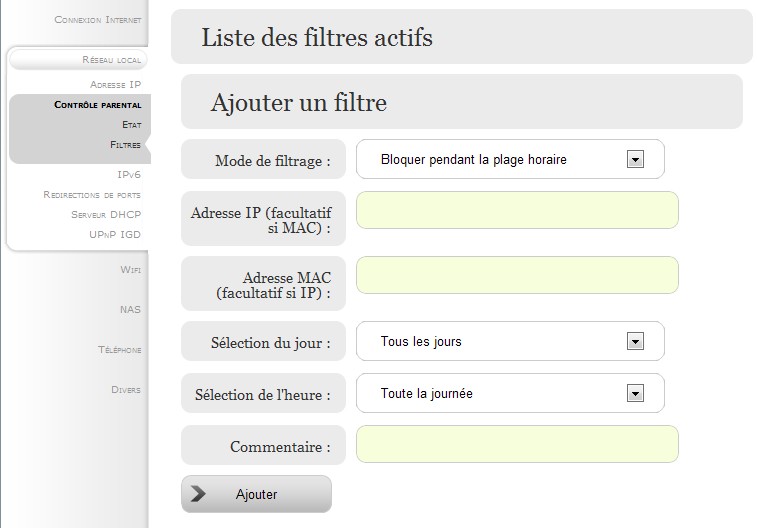Open the Etat subsection

[131, 125]
